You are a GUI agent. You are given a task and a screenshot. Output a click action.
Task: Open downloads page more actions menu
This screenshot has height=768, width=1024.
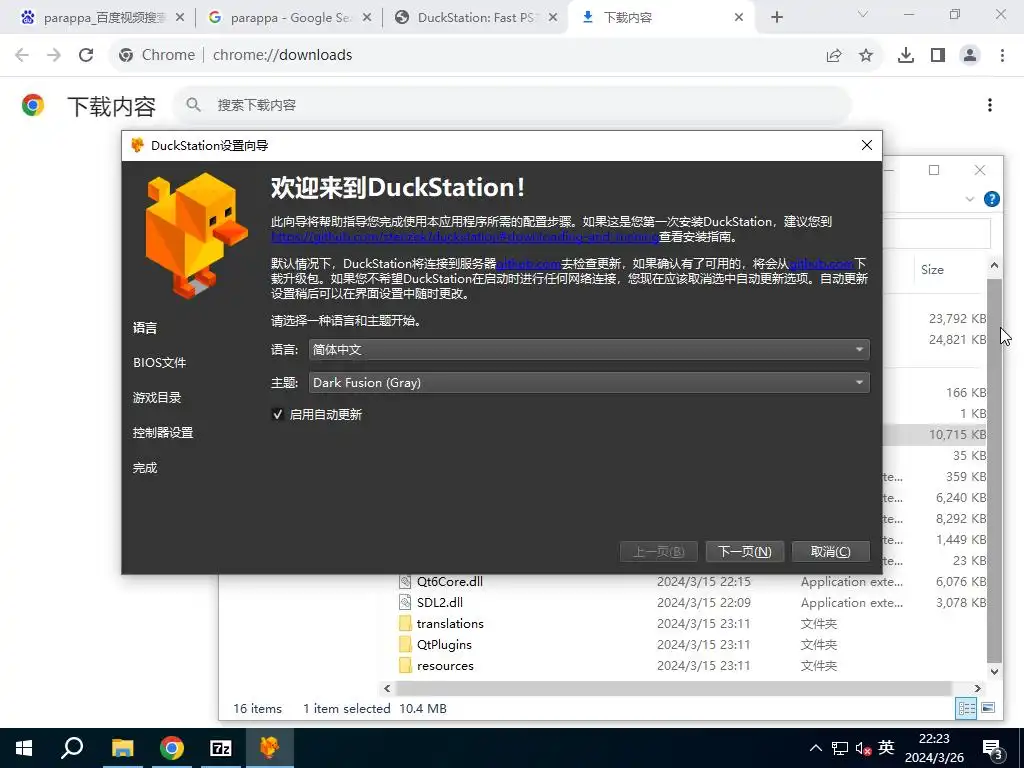point(990,105)
